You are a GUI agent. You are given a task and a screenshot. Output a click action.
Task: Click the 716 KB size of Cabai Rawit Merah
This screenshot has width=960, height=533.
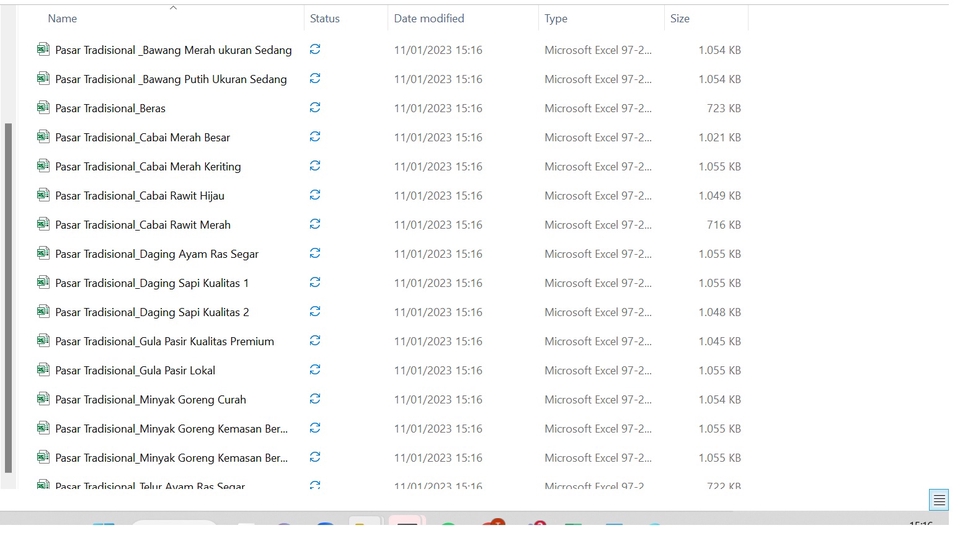(x=724, y=225)
